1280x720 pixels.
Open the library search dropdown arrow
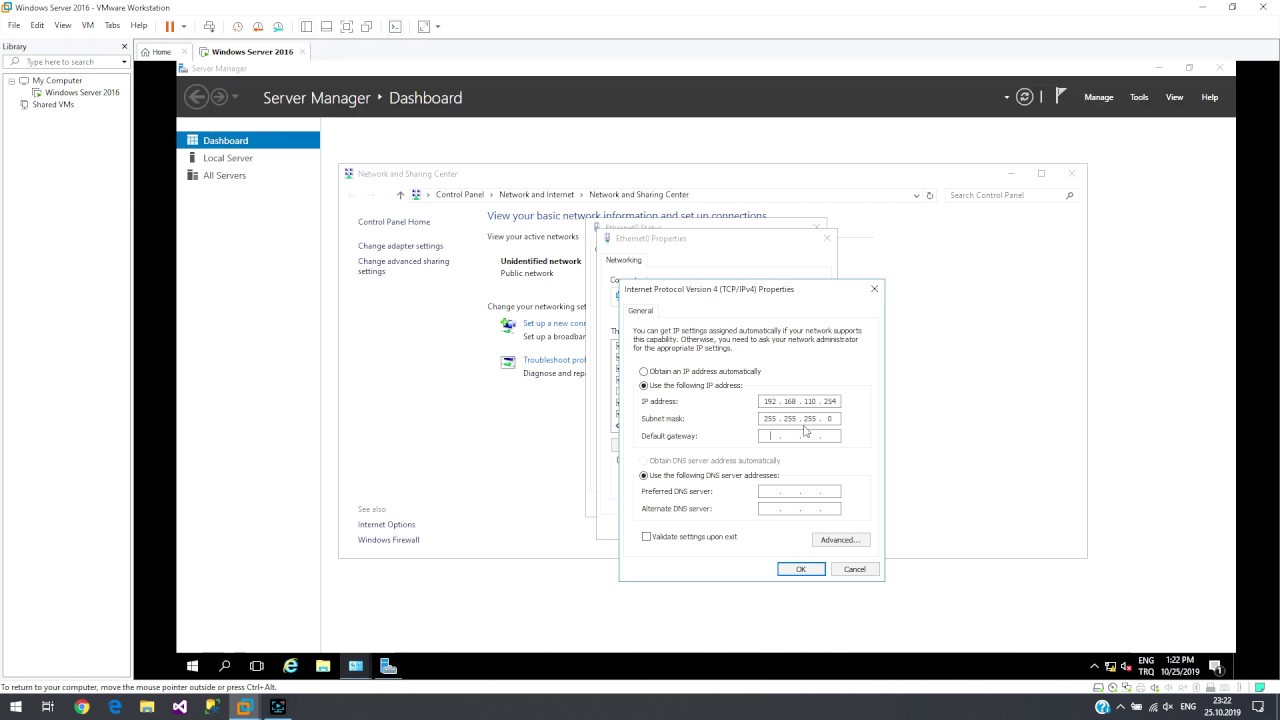pyautogui.click(x=124, y=62)
